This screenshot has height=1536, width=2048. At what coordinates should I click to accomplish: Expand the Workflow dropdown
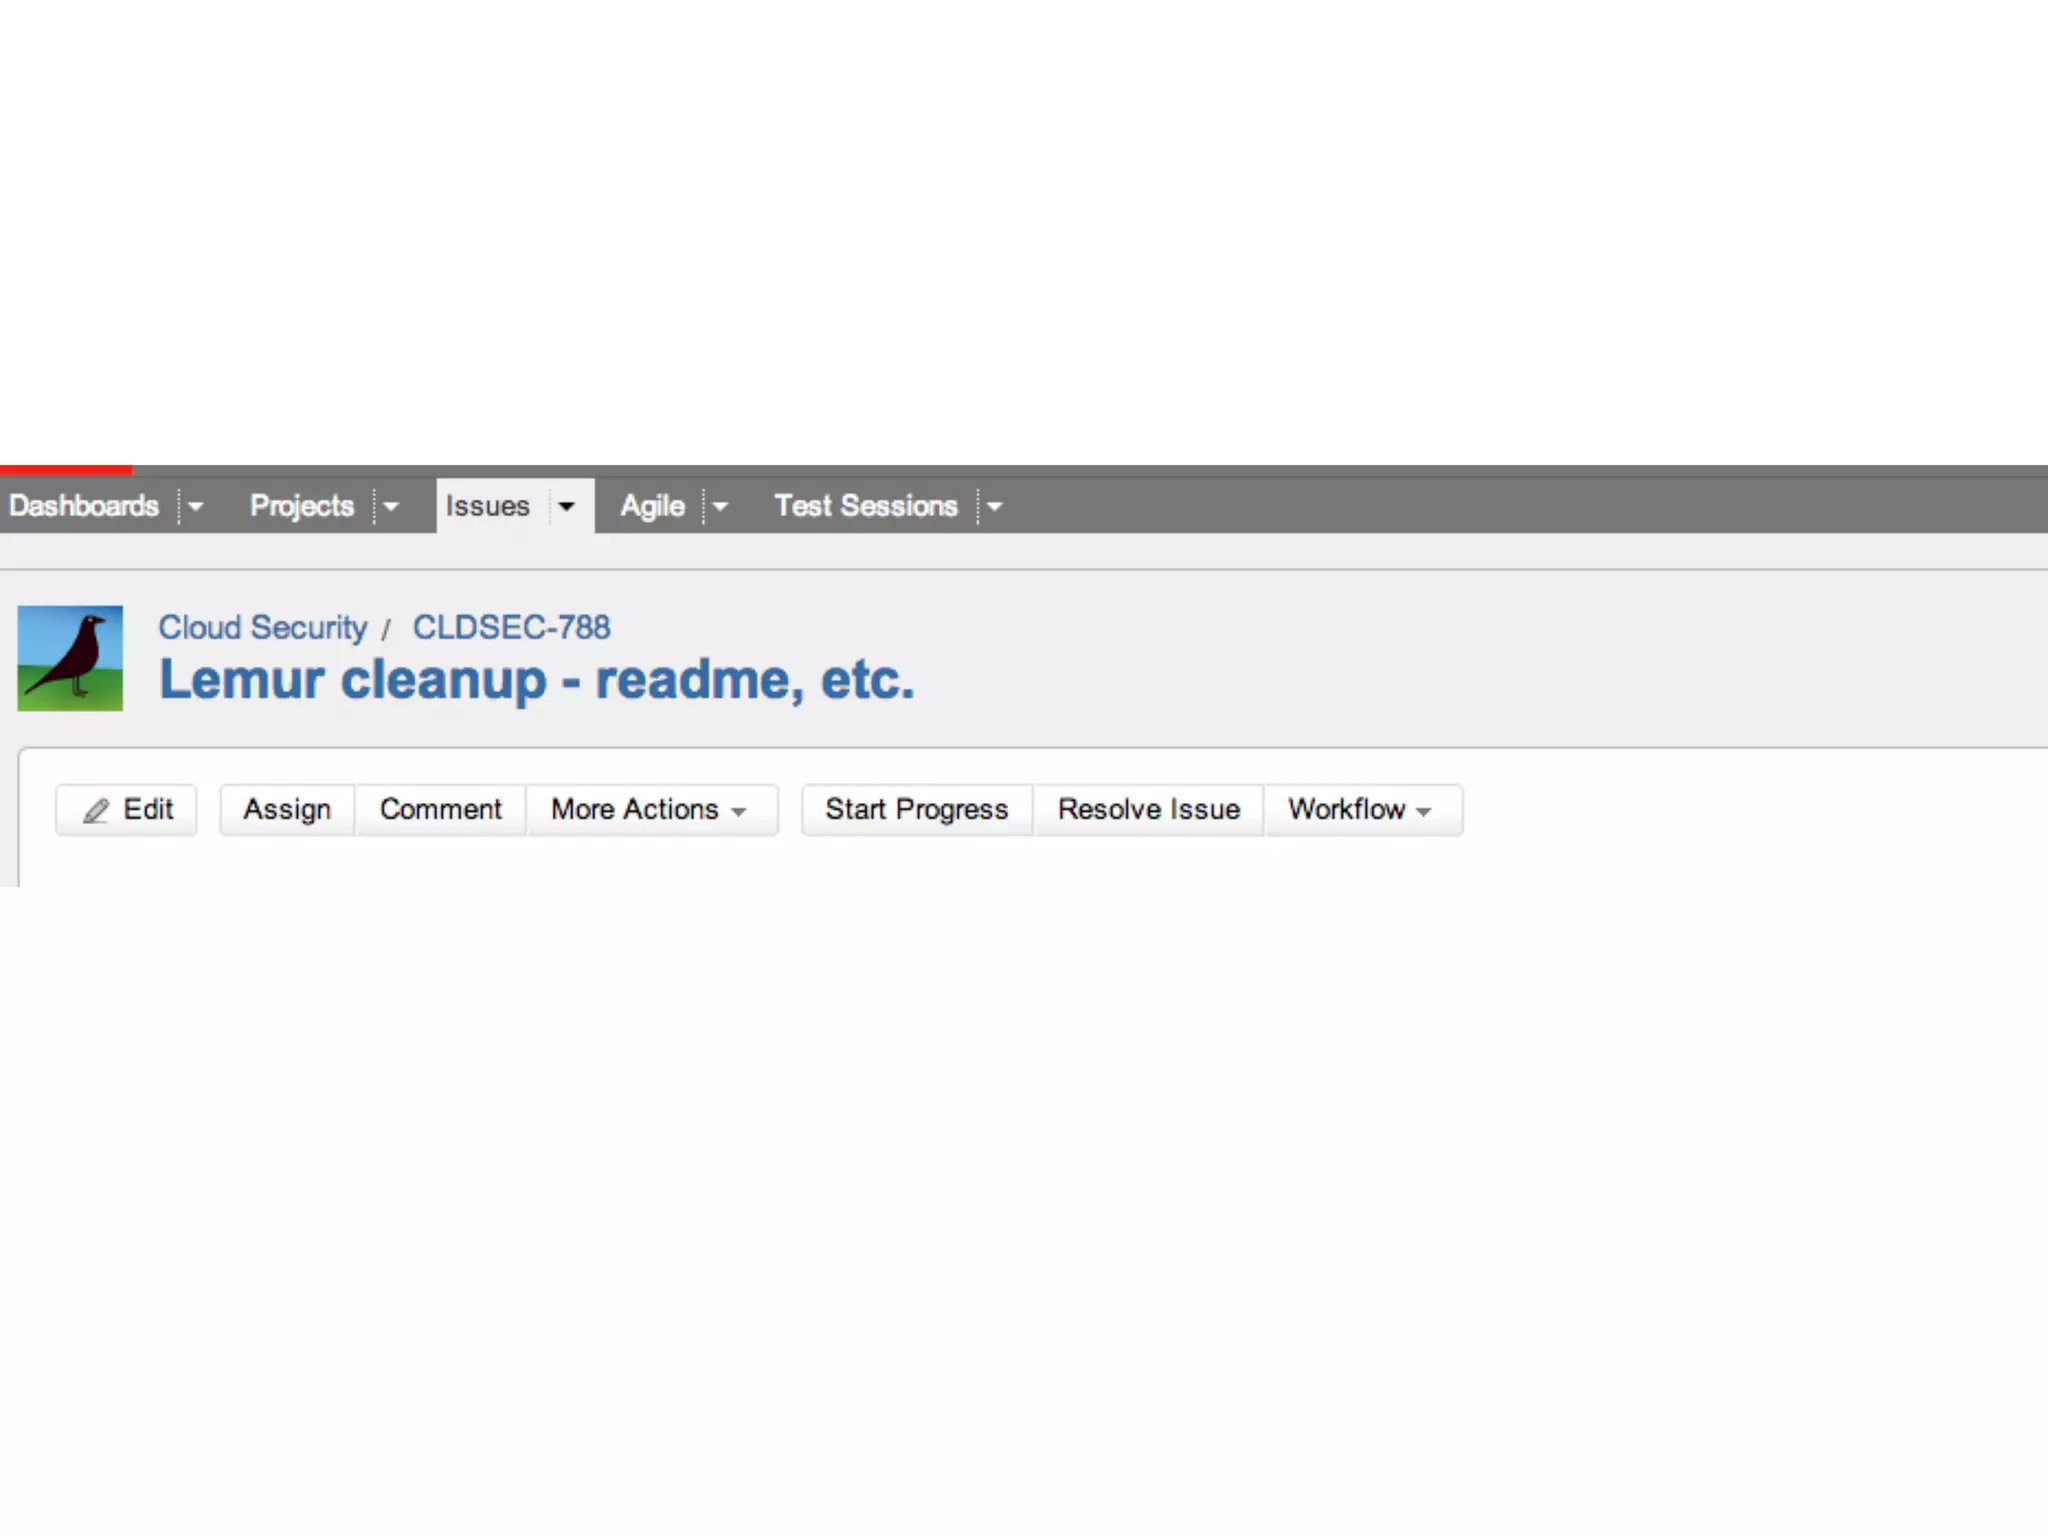coord(1361,809)
